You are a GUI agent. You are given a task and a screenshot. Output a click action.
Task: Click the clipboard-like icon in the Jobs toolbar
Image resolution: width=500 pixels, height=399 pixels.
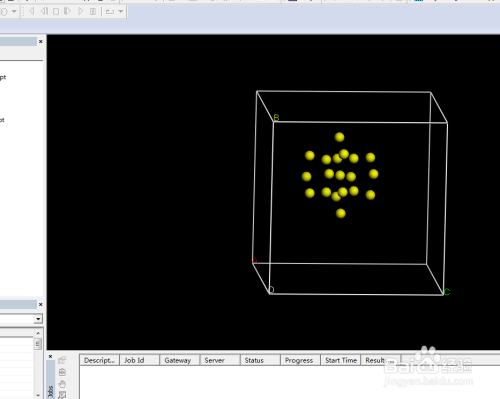point(62,372)
